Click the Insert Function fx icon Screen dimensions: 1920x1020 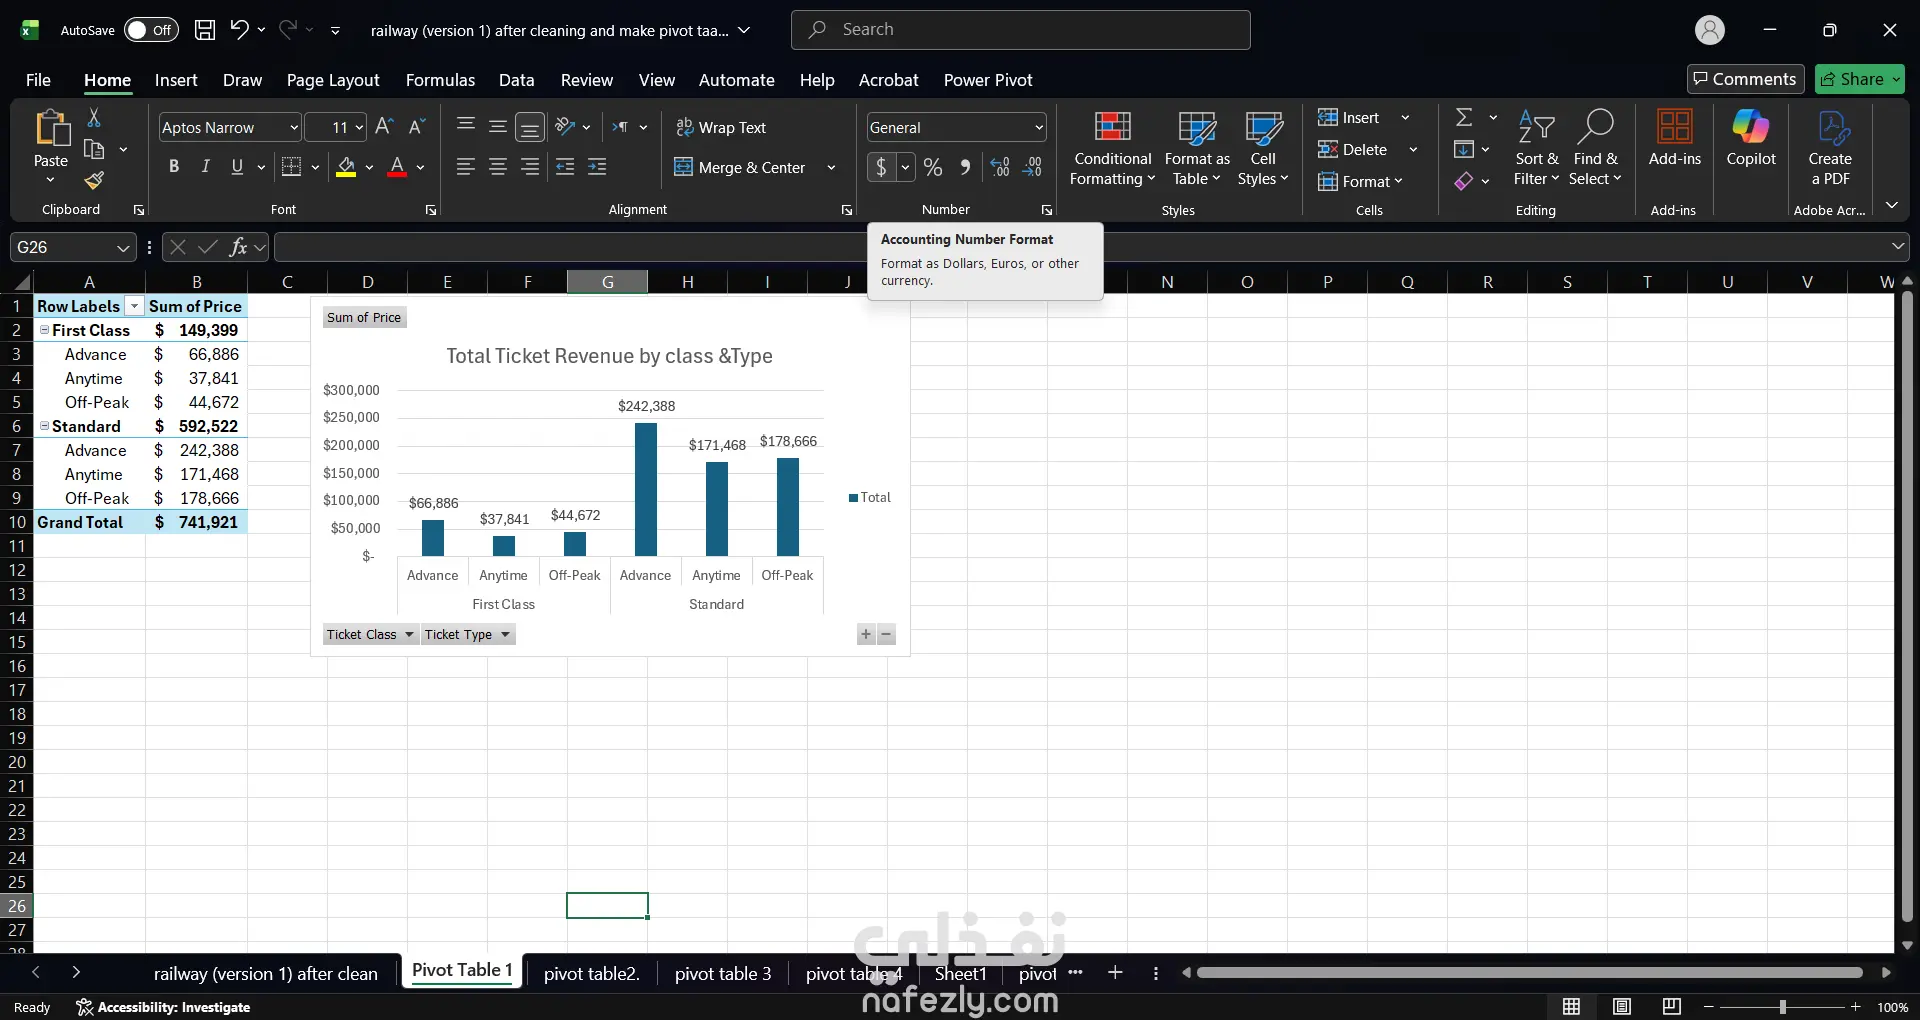pos(238,247)
